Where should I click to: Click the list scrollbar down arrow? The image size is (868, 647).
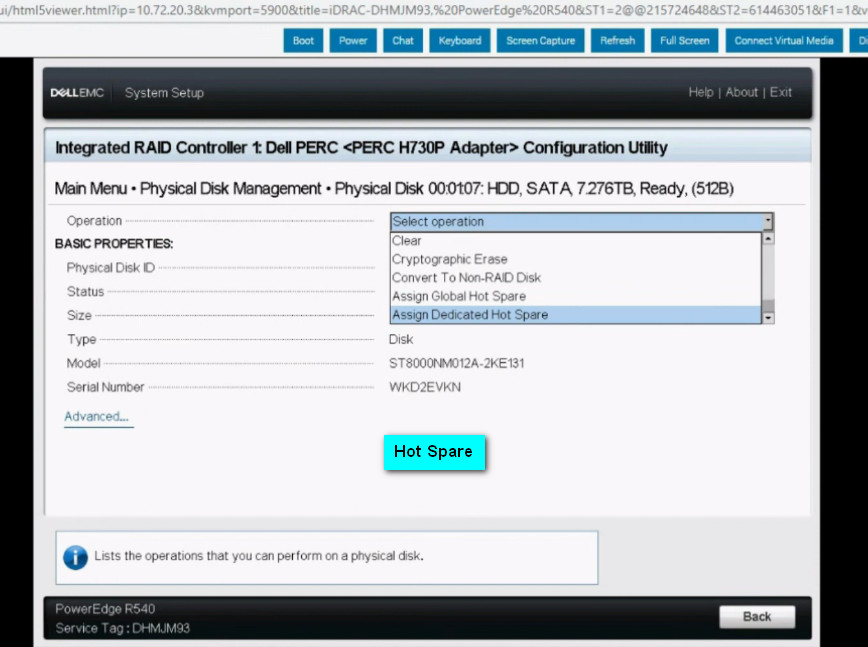(768, 318)
